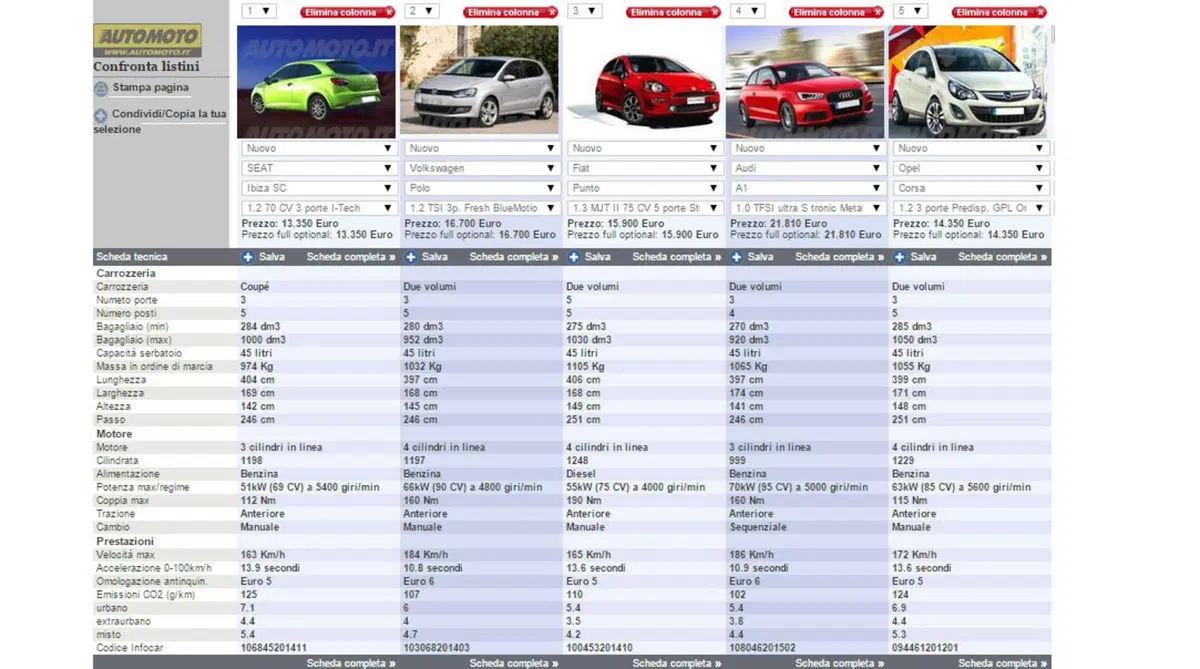
Task: Click the silver Volkswagen Polo car photo
Action: pyautogui.click(x=480, y=80)
